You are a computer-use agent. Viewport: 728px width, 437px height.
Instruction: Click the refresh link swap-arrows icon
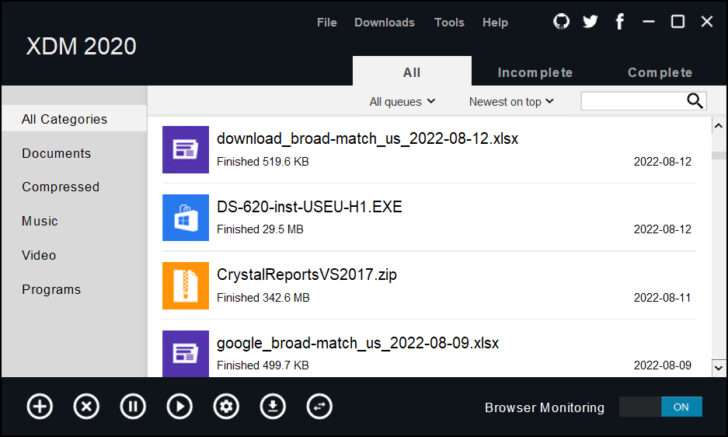[x=319, y=407]
